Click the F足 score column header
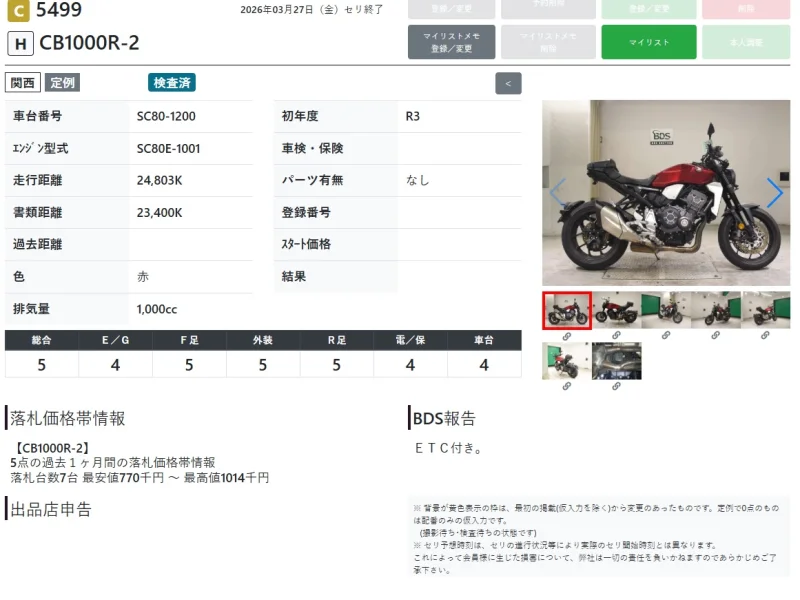 coord(189,340)
